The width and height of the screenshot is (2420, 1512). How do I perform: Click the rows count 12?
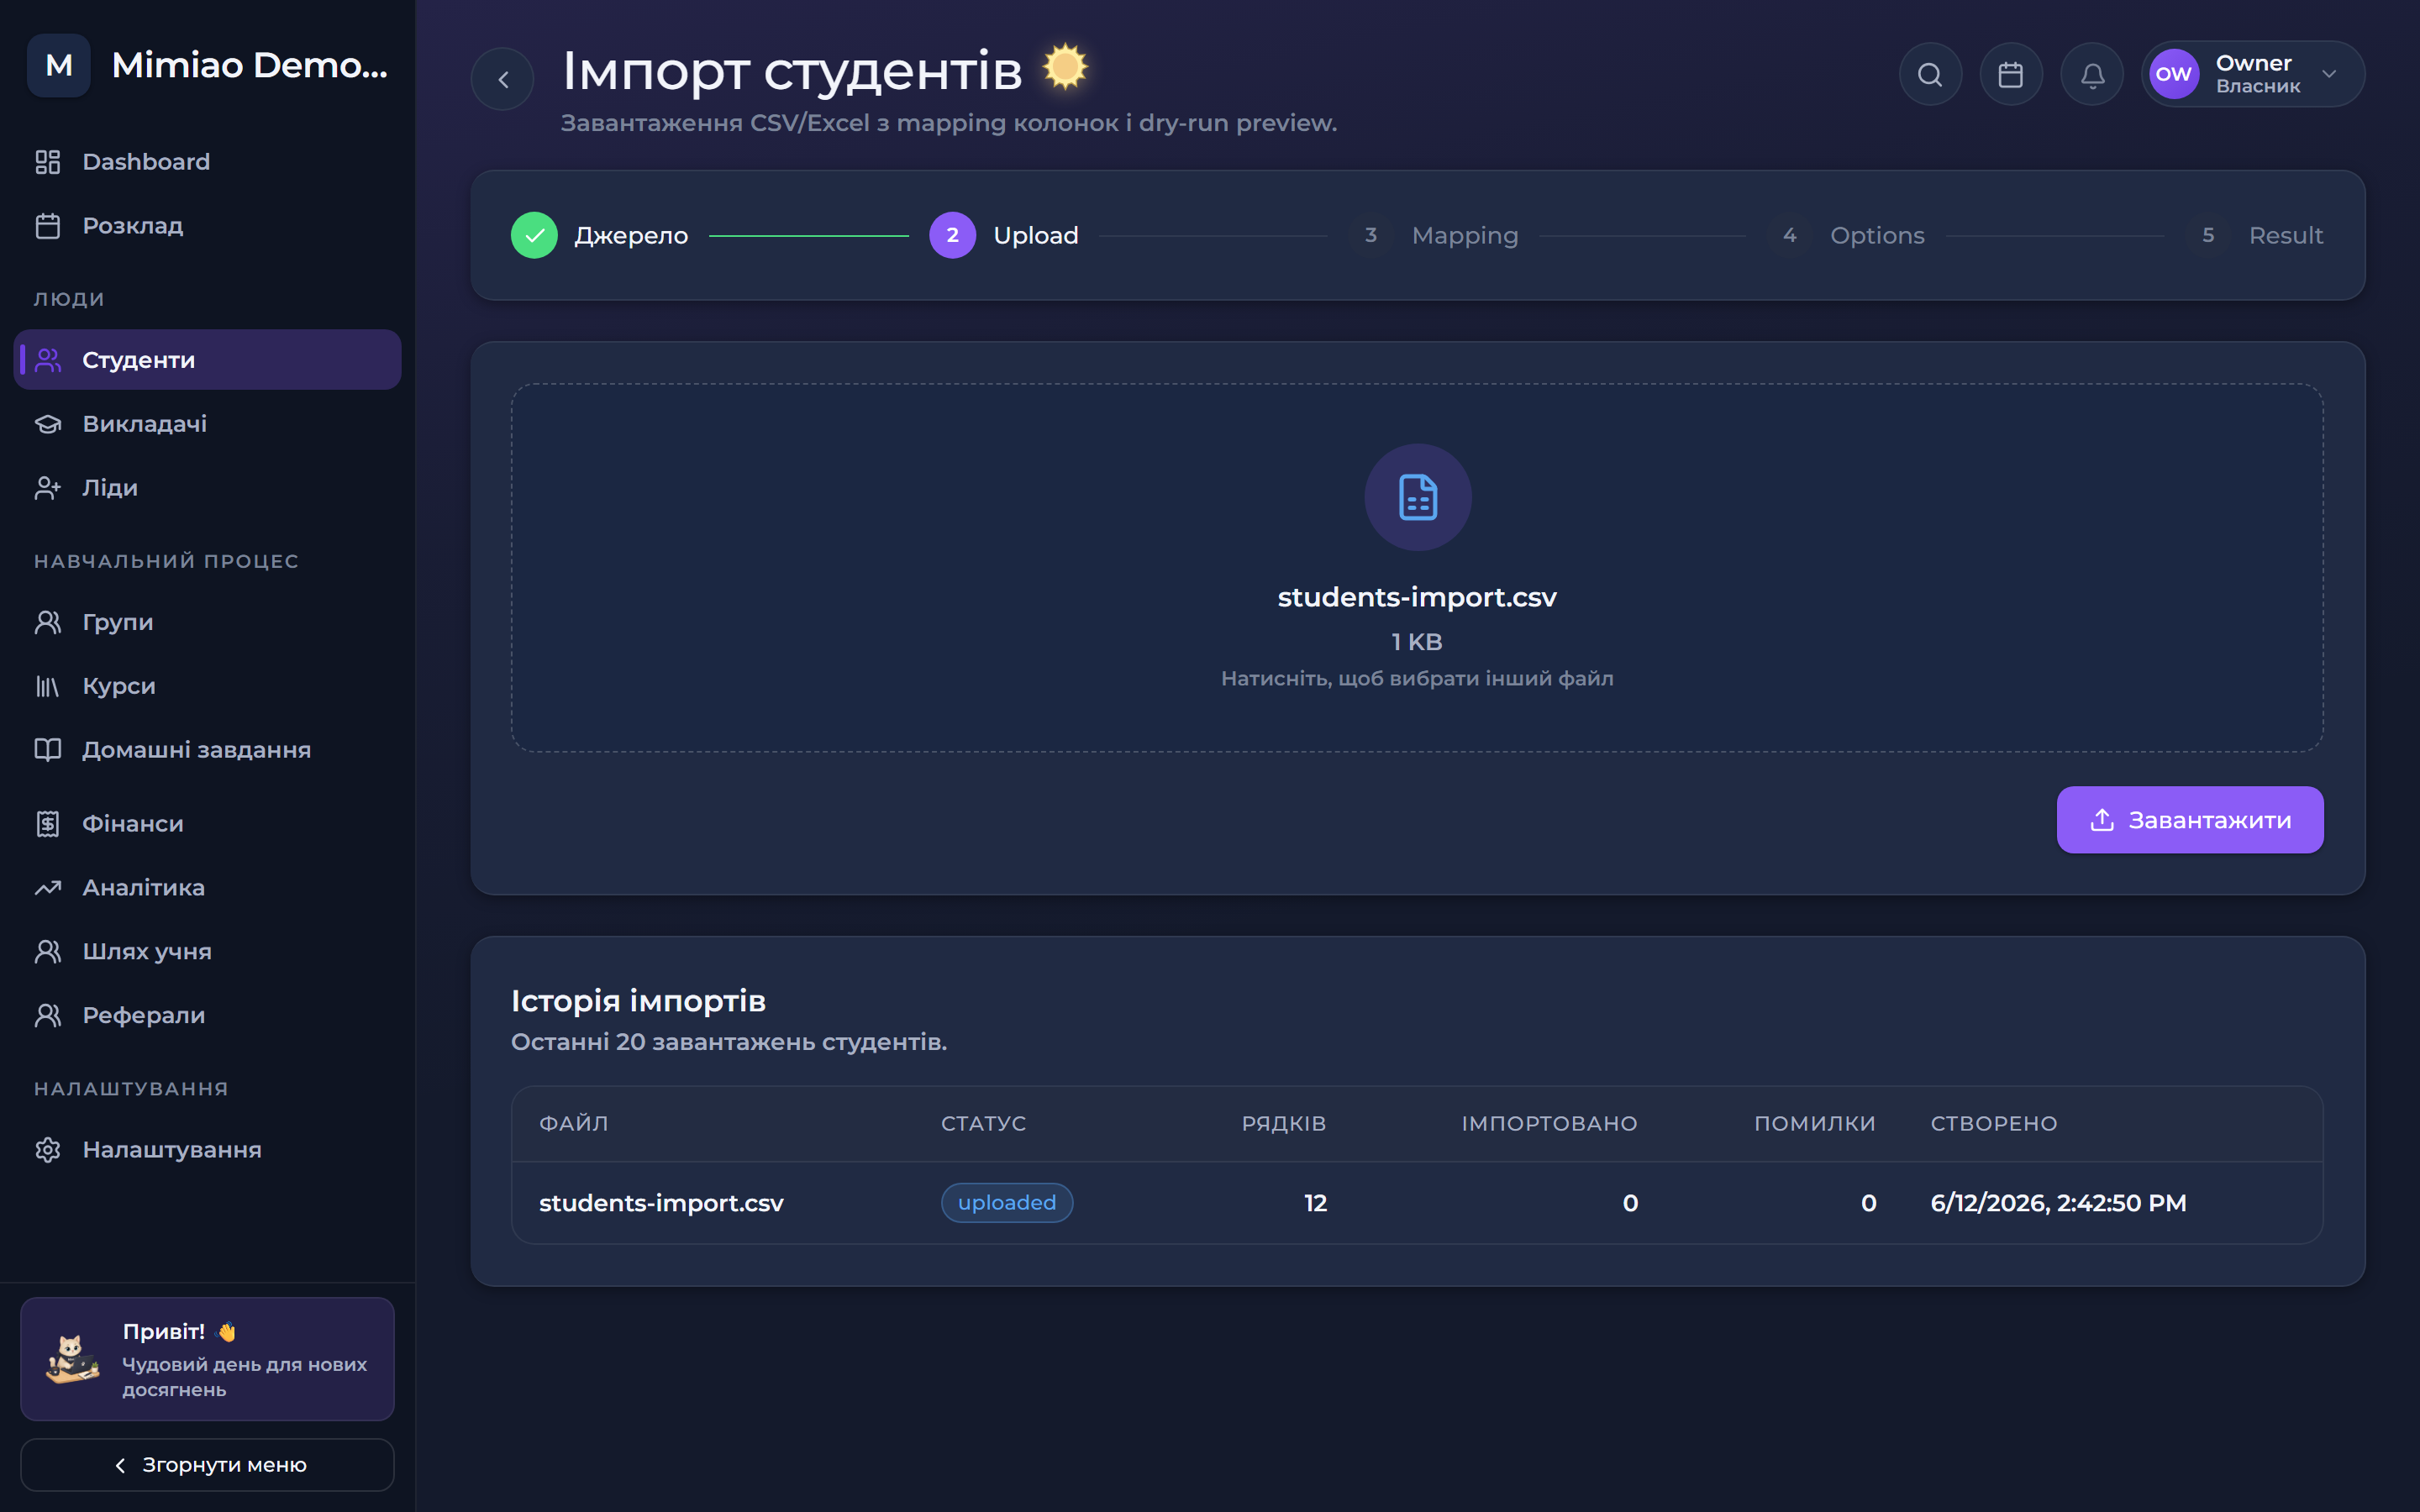click(1315, 1203)
